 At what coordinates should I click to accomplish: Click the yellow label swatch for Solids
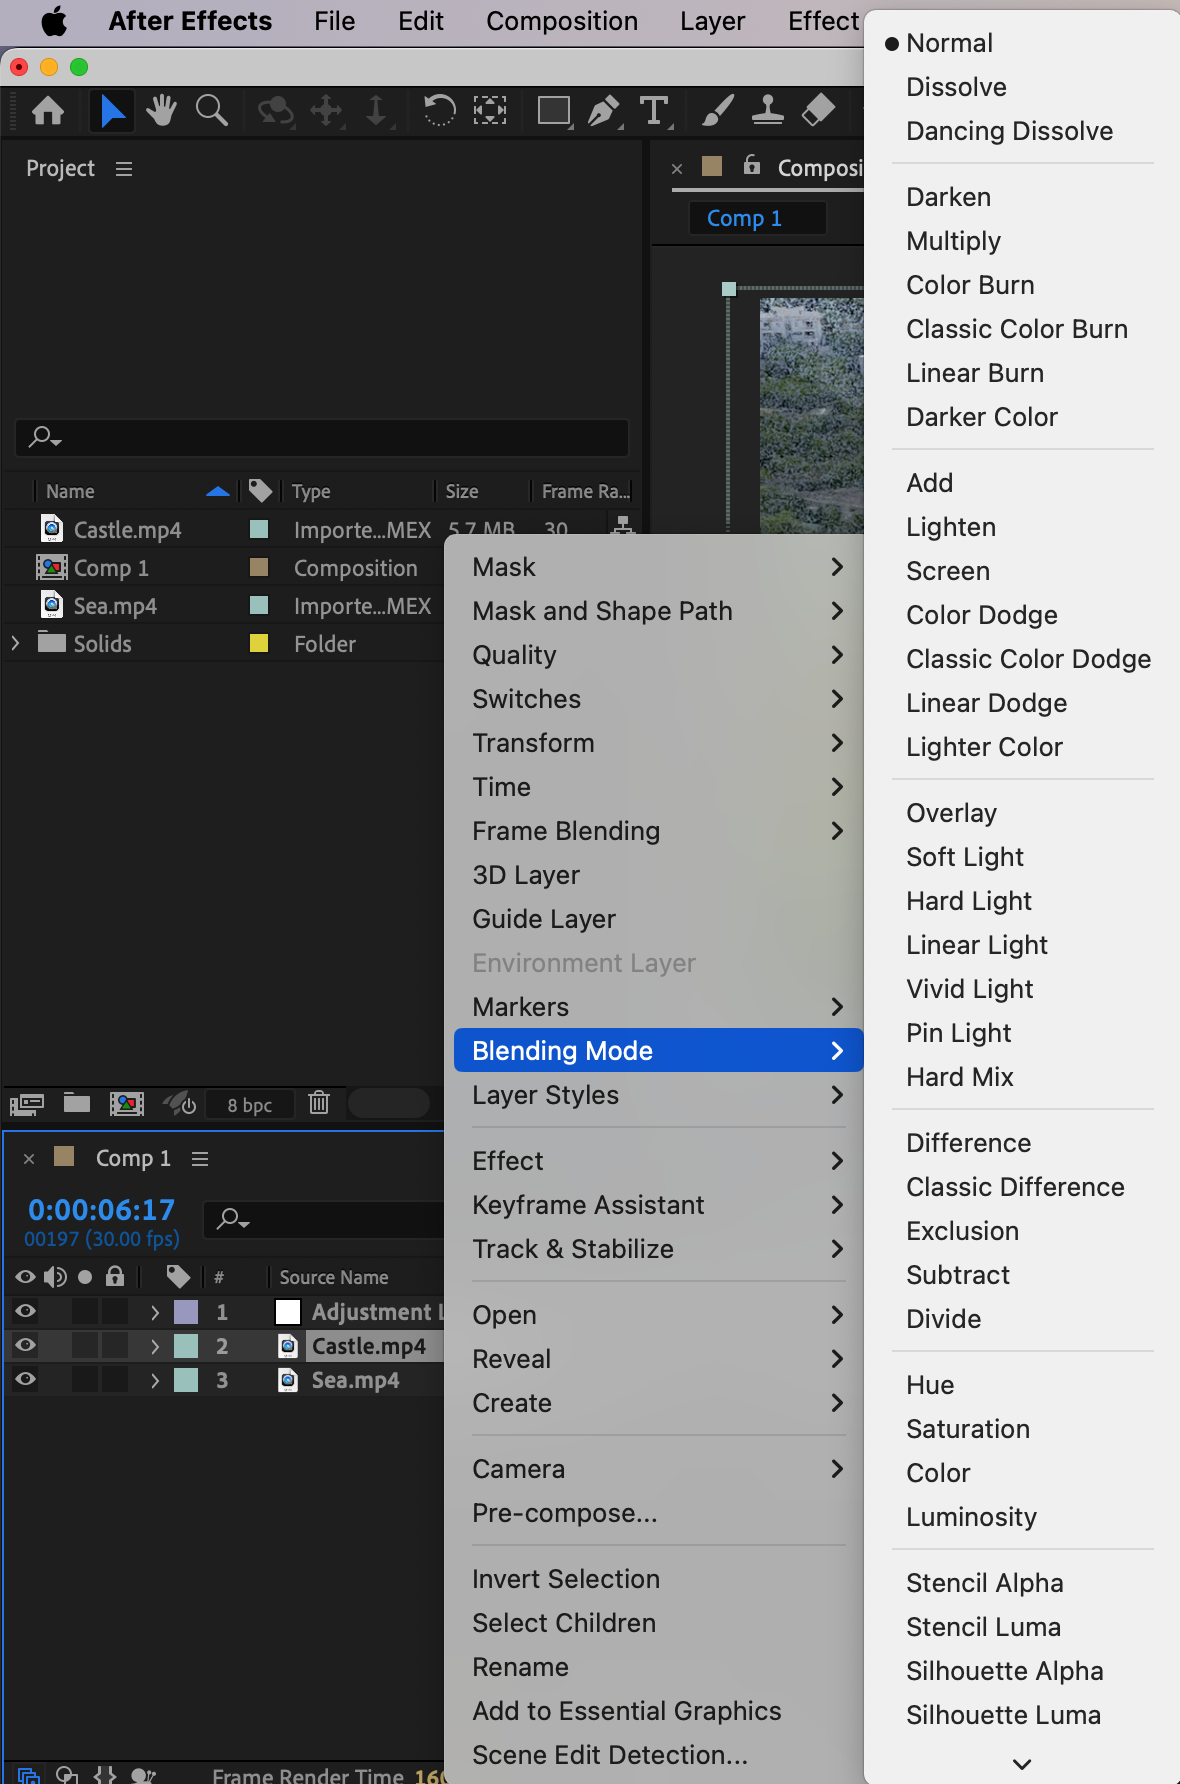pyautogui.click(x=259, y=643)
